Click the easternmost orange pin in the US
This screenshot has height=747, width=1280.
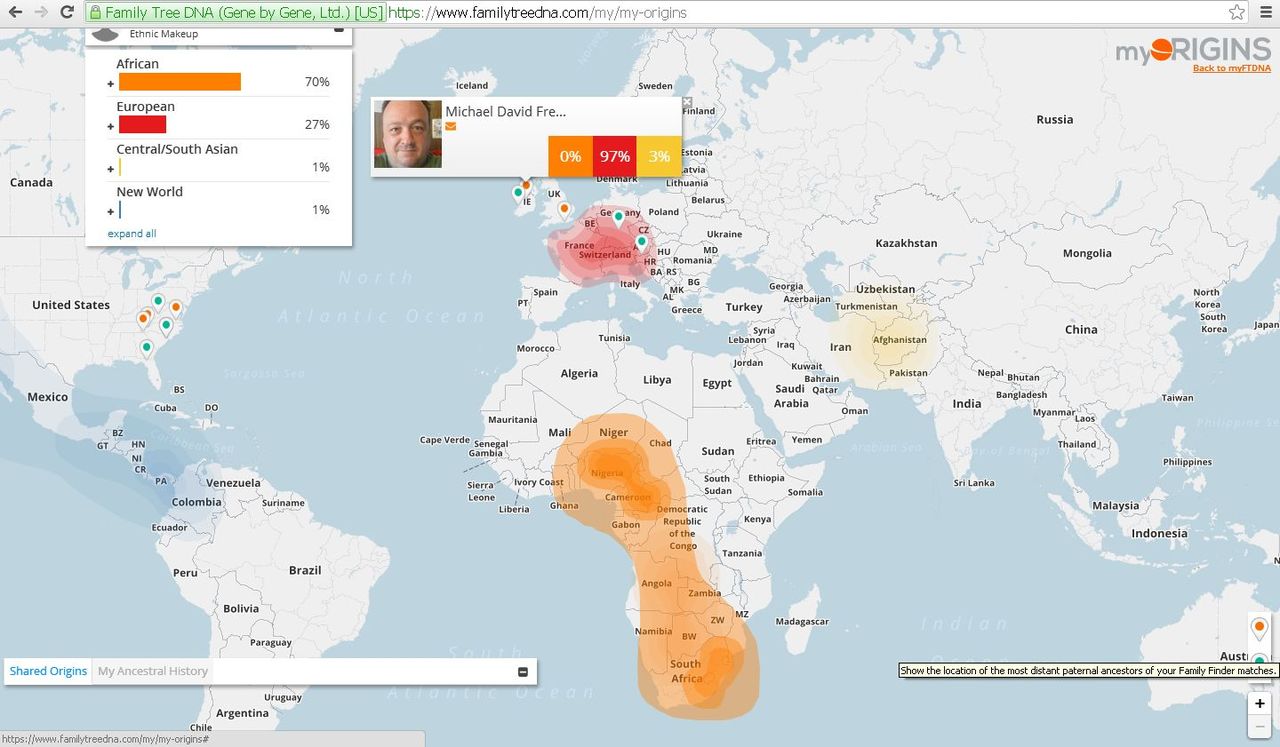tap(176, 308)
